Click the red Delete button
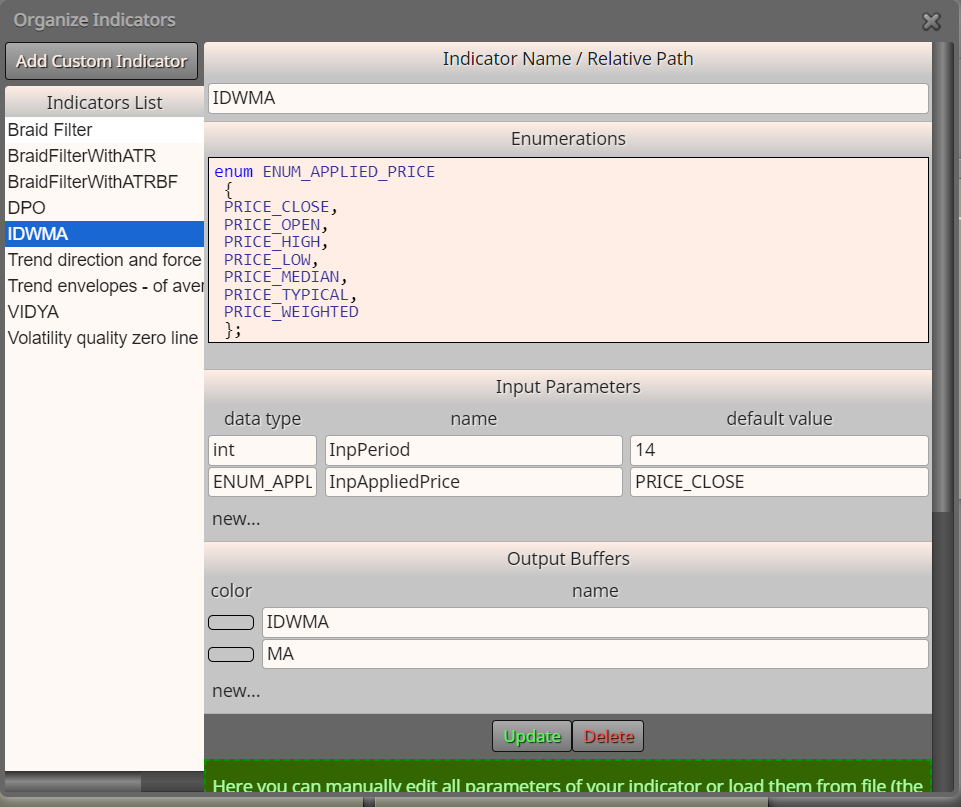 [x=608, y=736]
